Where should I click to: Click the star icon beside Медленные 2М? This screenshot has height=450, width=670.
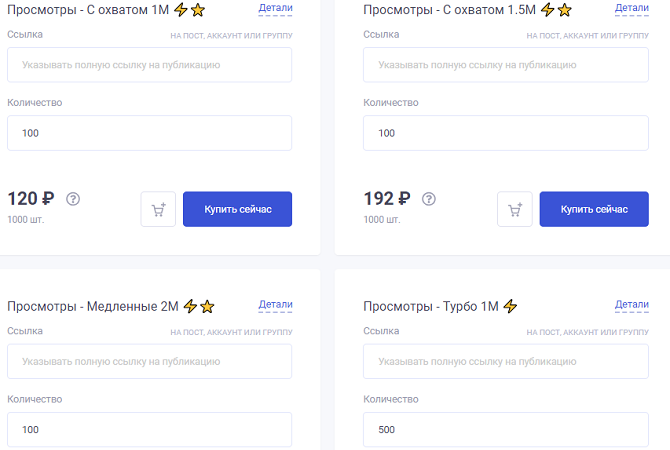(207, 306)
